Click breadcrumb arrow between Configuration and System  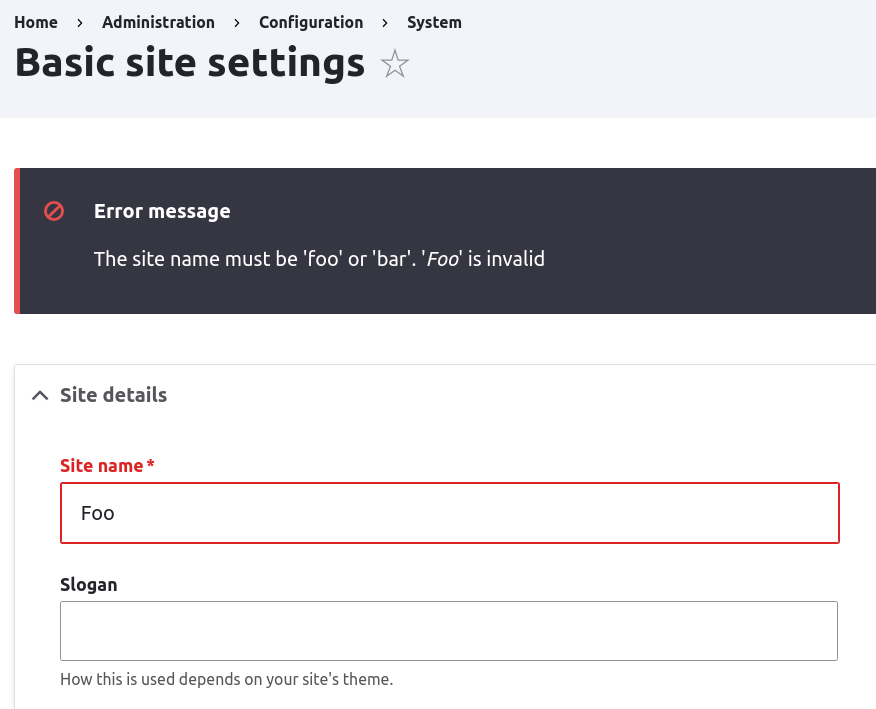[x=385, y=22]
